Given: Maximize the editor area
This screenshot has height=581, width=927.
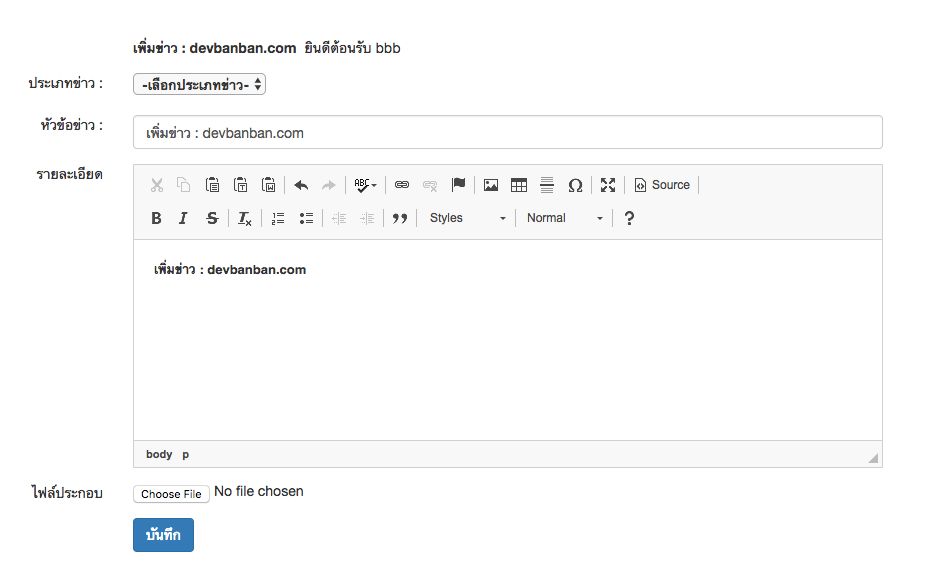Looking at the screenshot, I should coord(608,185).
